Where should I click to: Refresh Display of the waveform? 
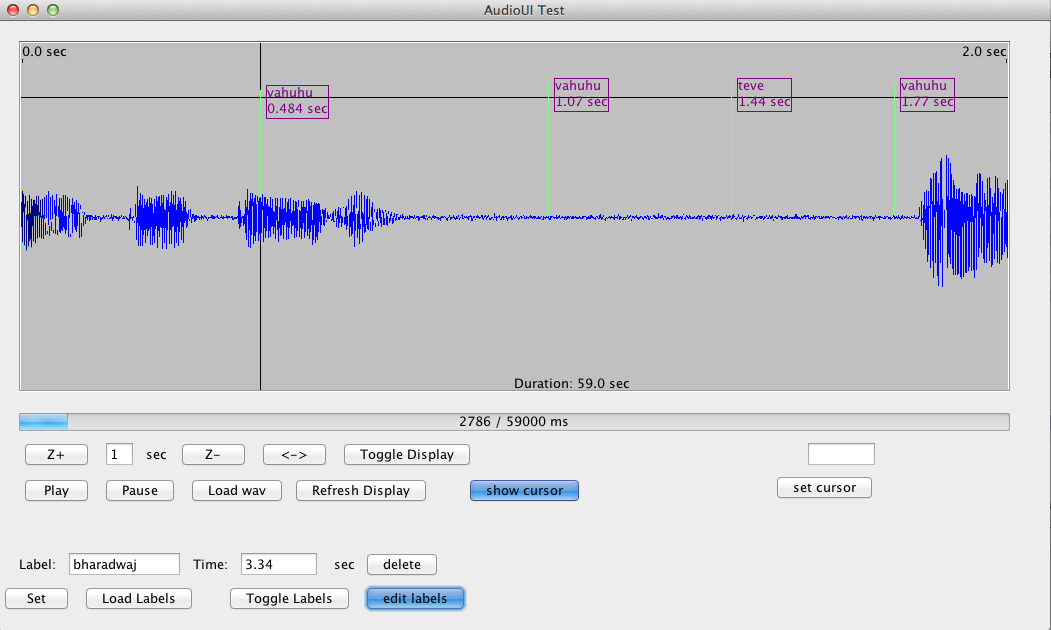pos(361,491)
